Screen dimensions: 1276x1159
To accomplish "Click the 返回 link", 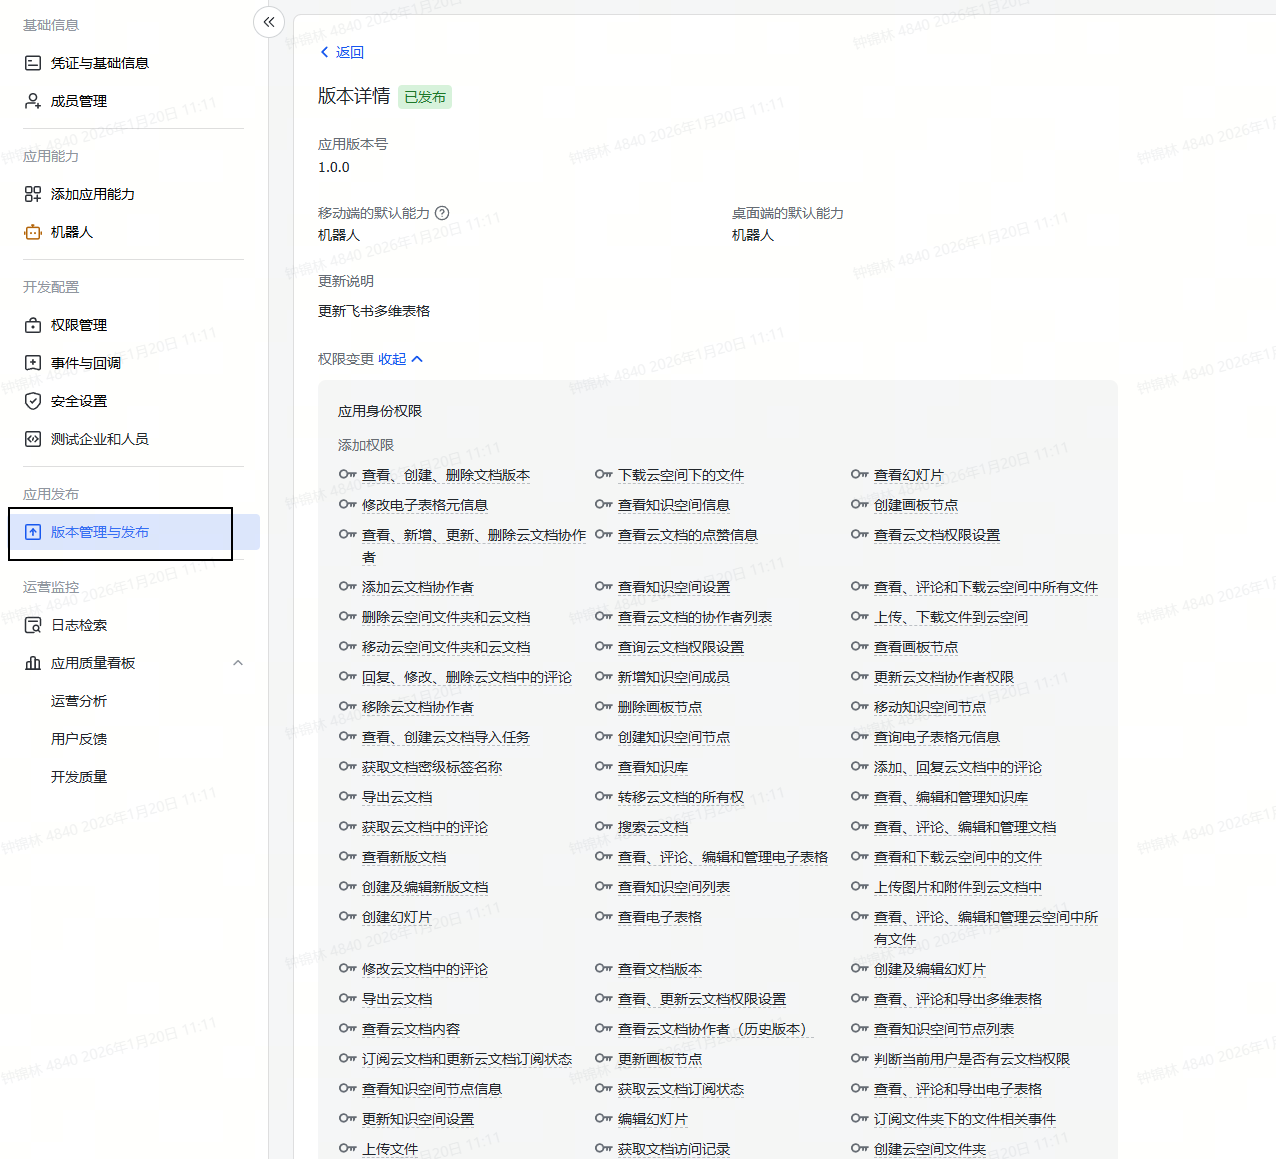I will pos(350,52).
